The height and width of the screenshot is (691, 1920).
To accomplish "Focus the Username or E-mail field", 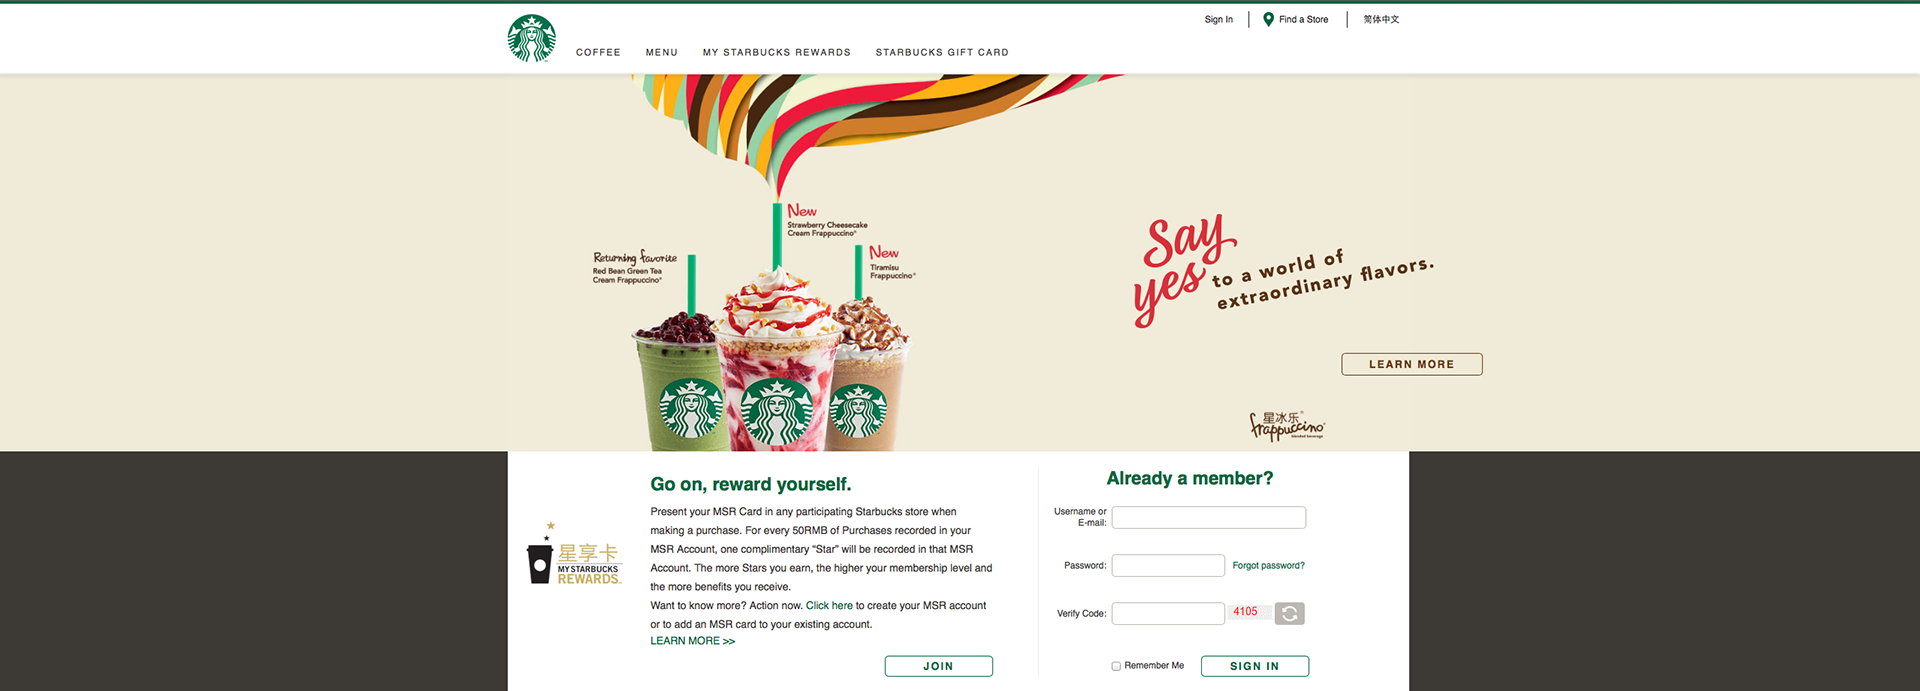I will [x=1209, y=517].
